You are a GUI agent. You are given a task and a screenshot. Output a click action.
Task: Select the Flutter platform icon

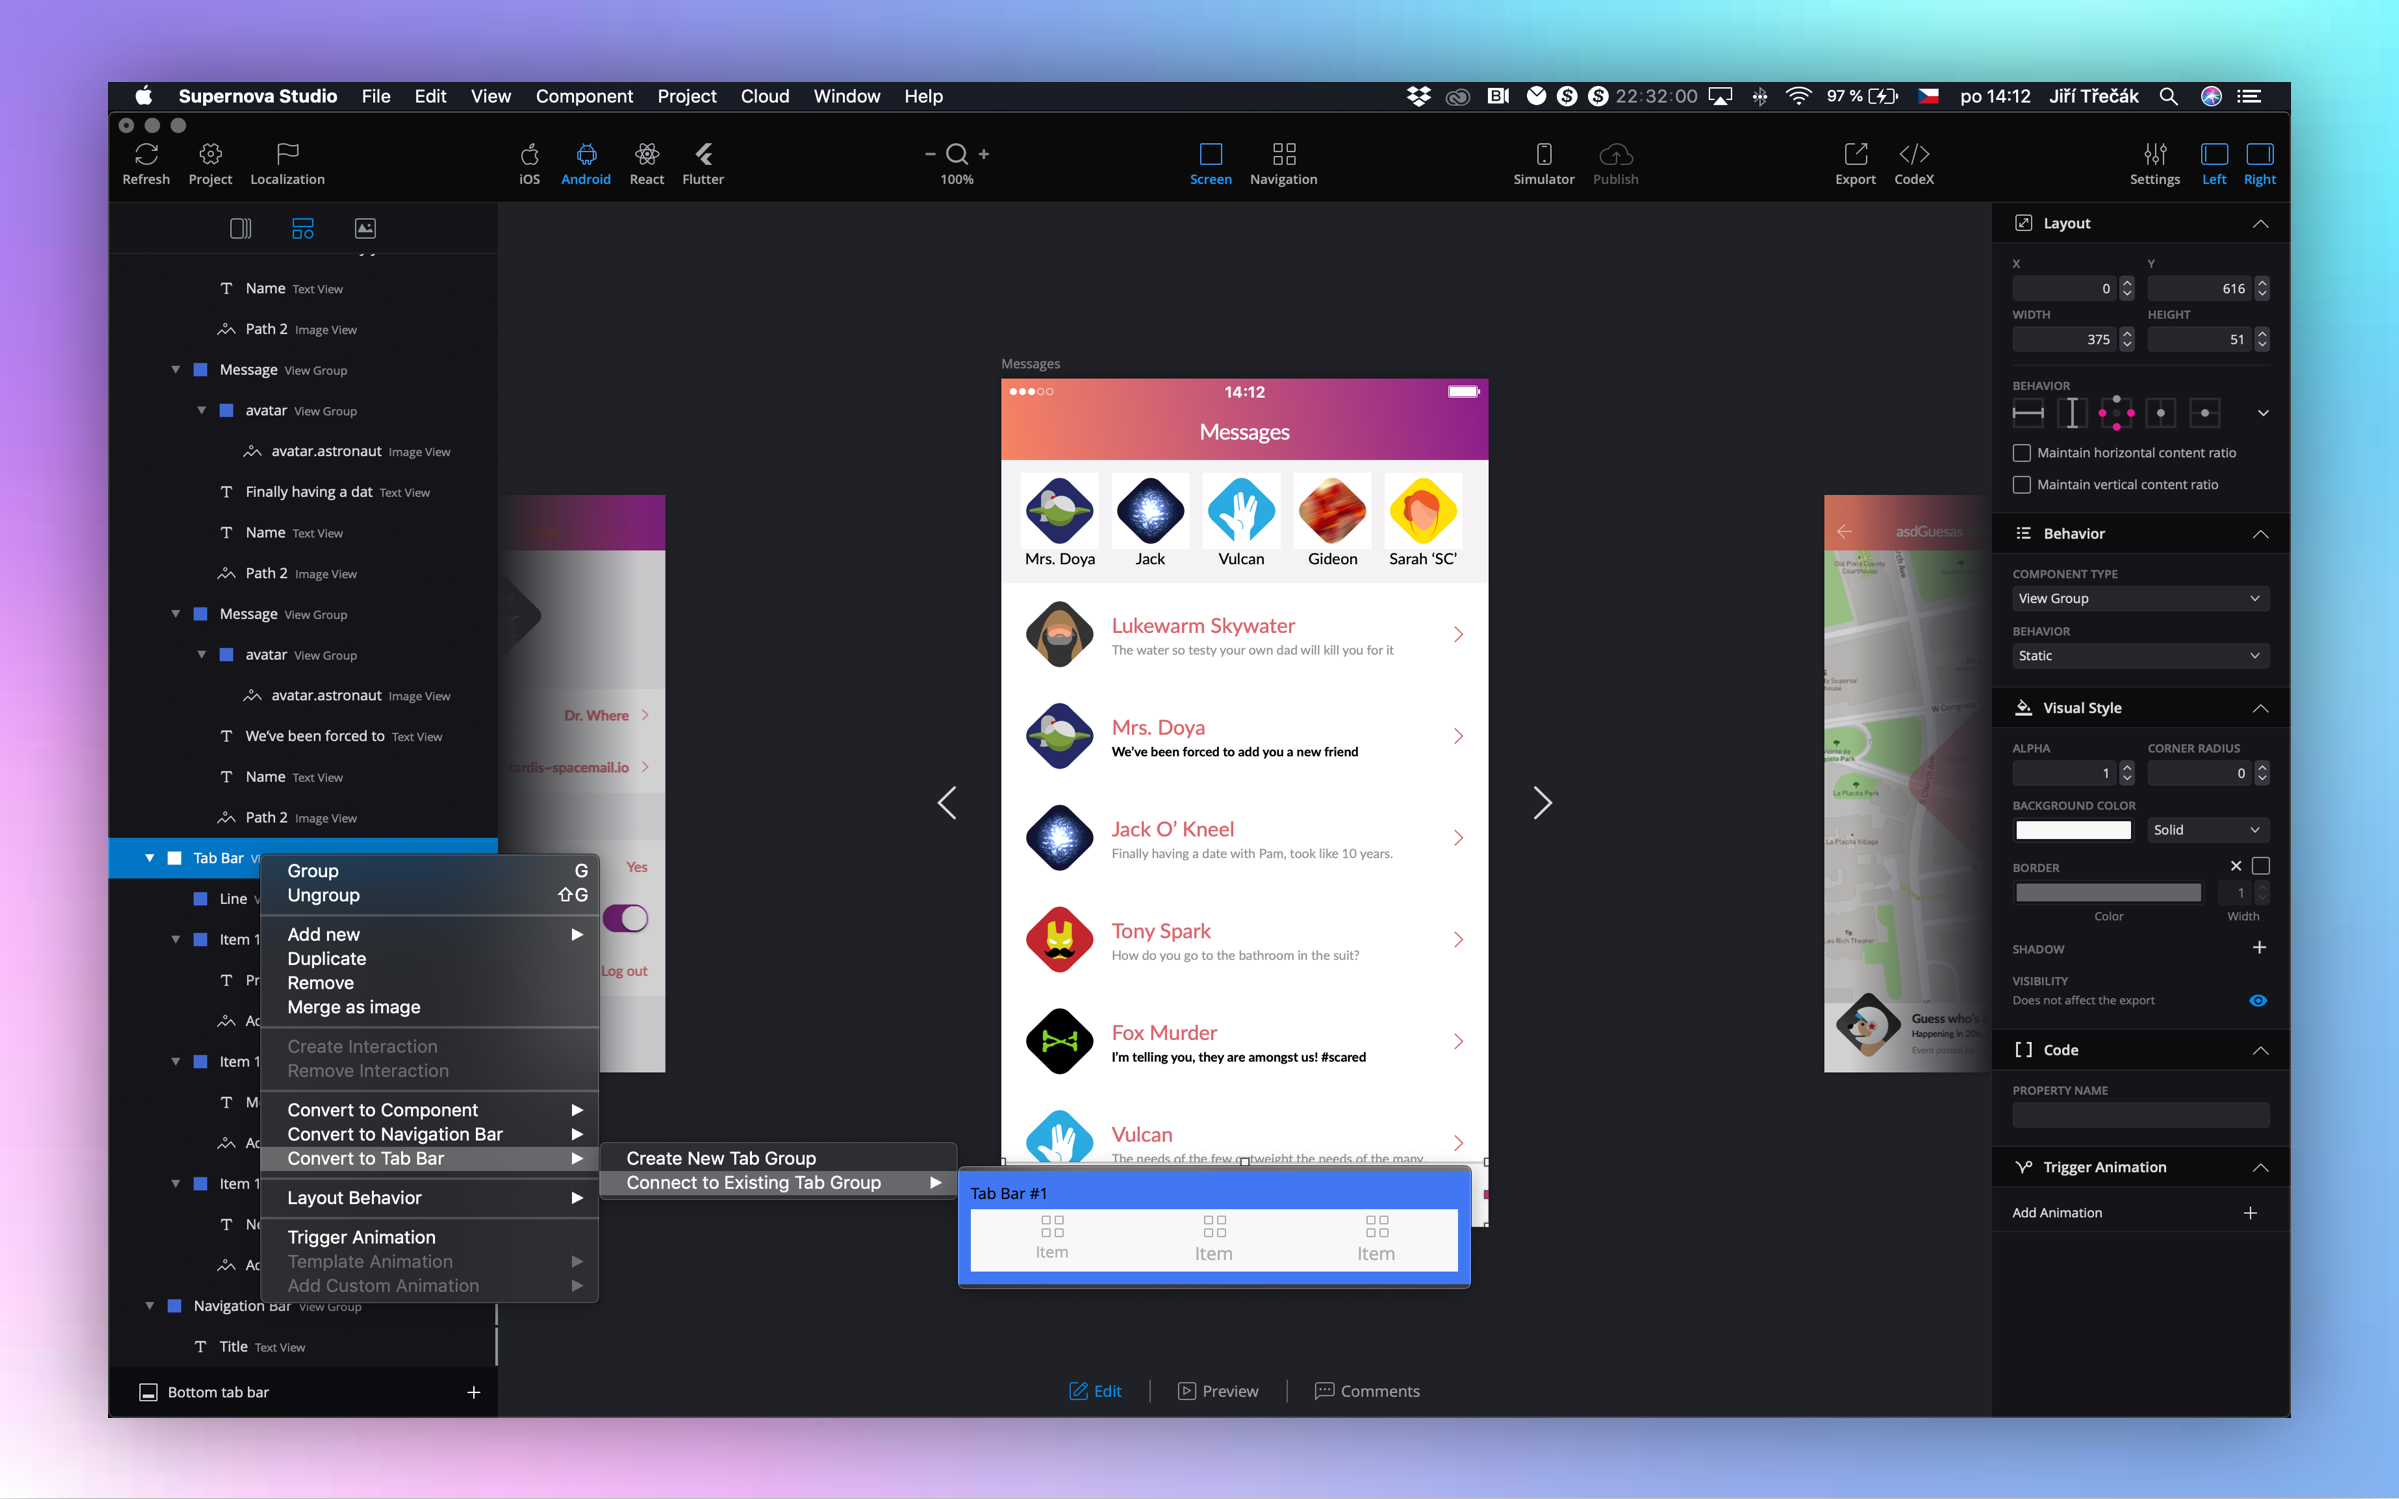[703, 154]
